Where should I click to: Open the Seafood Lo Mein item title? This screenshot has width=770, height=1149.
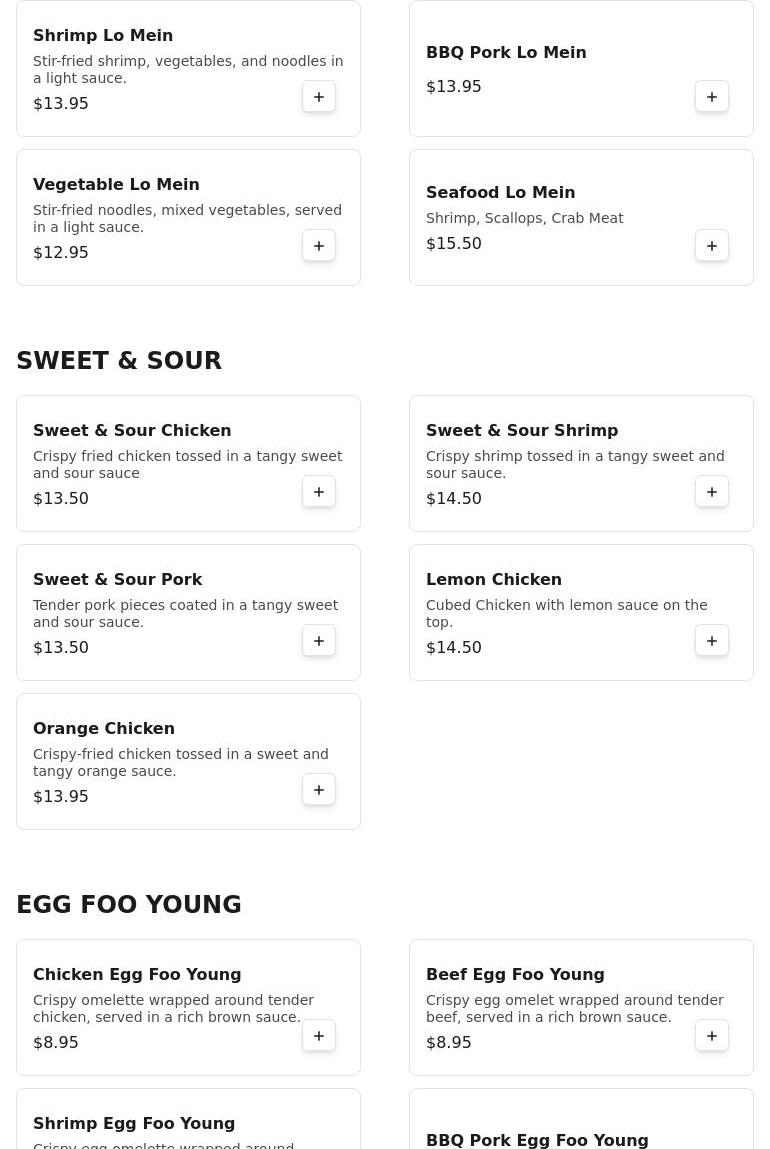tap(500, 192)
